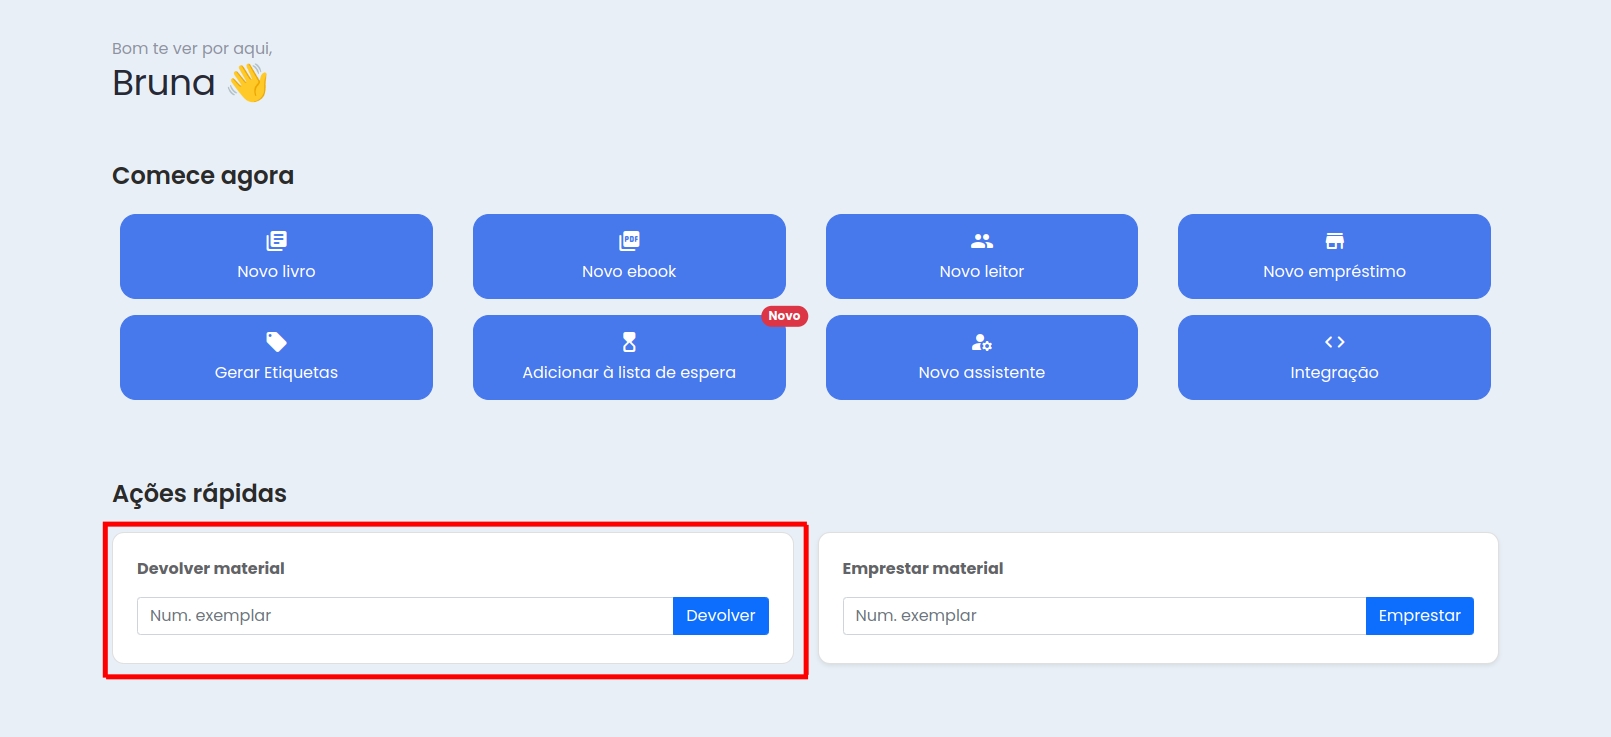The width and height of the screenshot is (1611, 737).
Task: Select the Novo leitor label
Action: pos(982,271)
